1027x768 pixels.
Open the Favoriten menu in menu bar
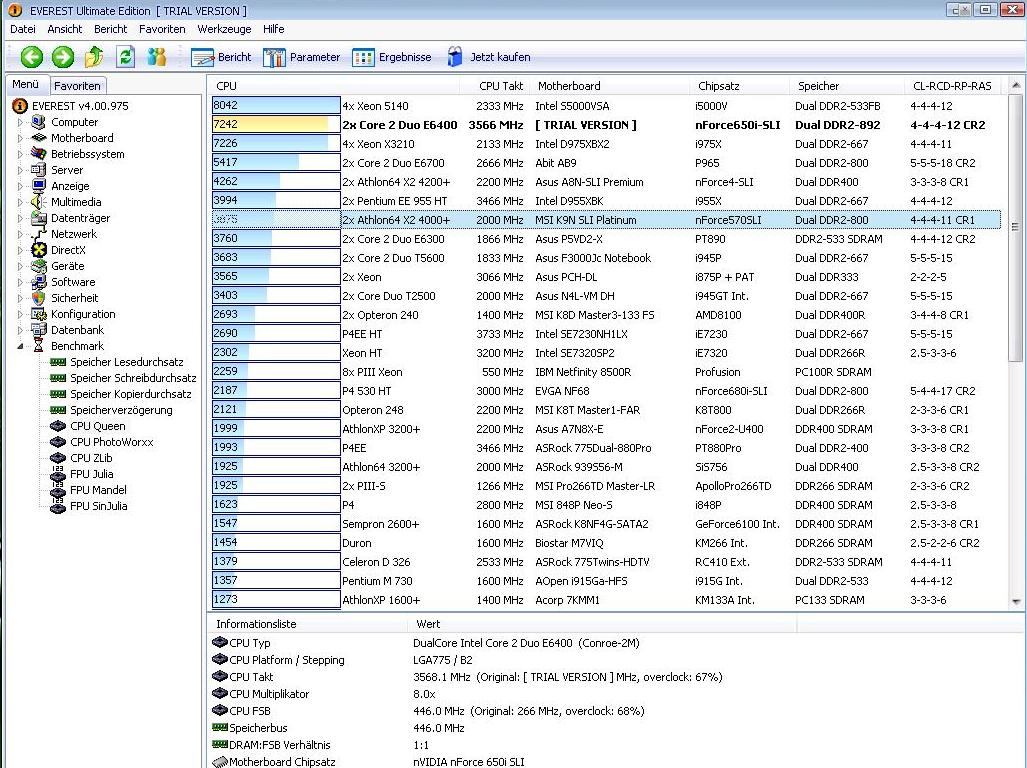162,29
